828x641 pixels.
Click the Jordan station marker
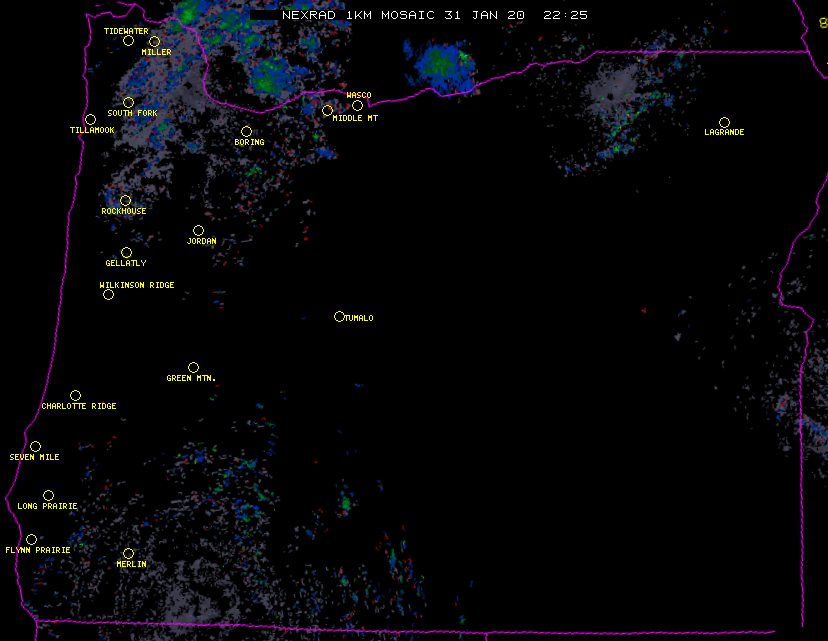198,230
